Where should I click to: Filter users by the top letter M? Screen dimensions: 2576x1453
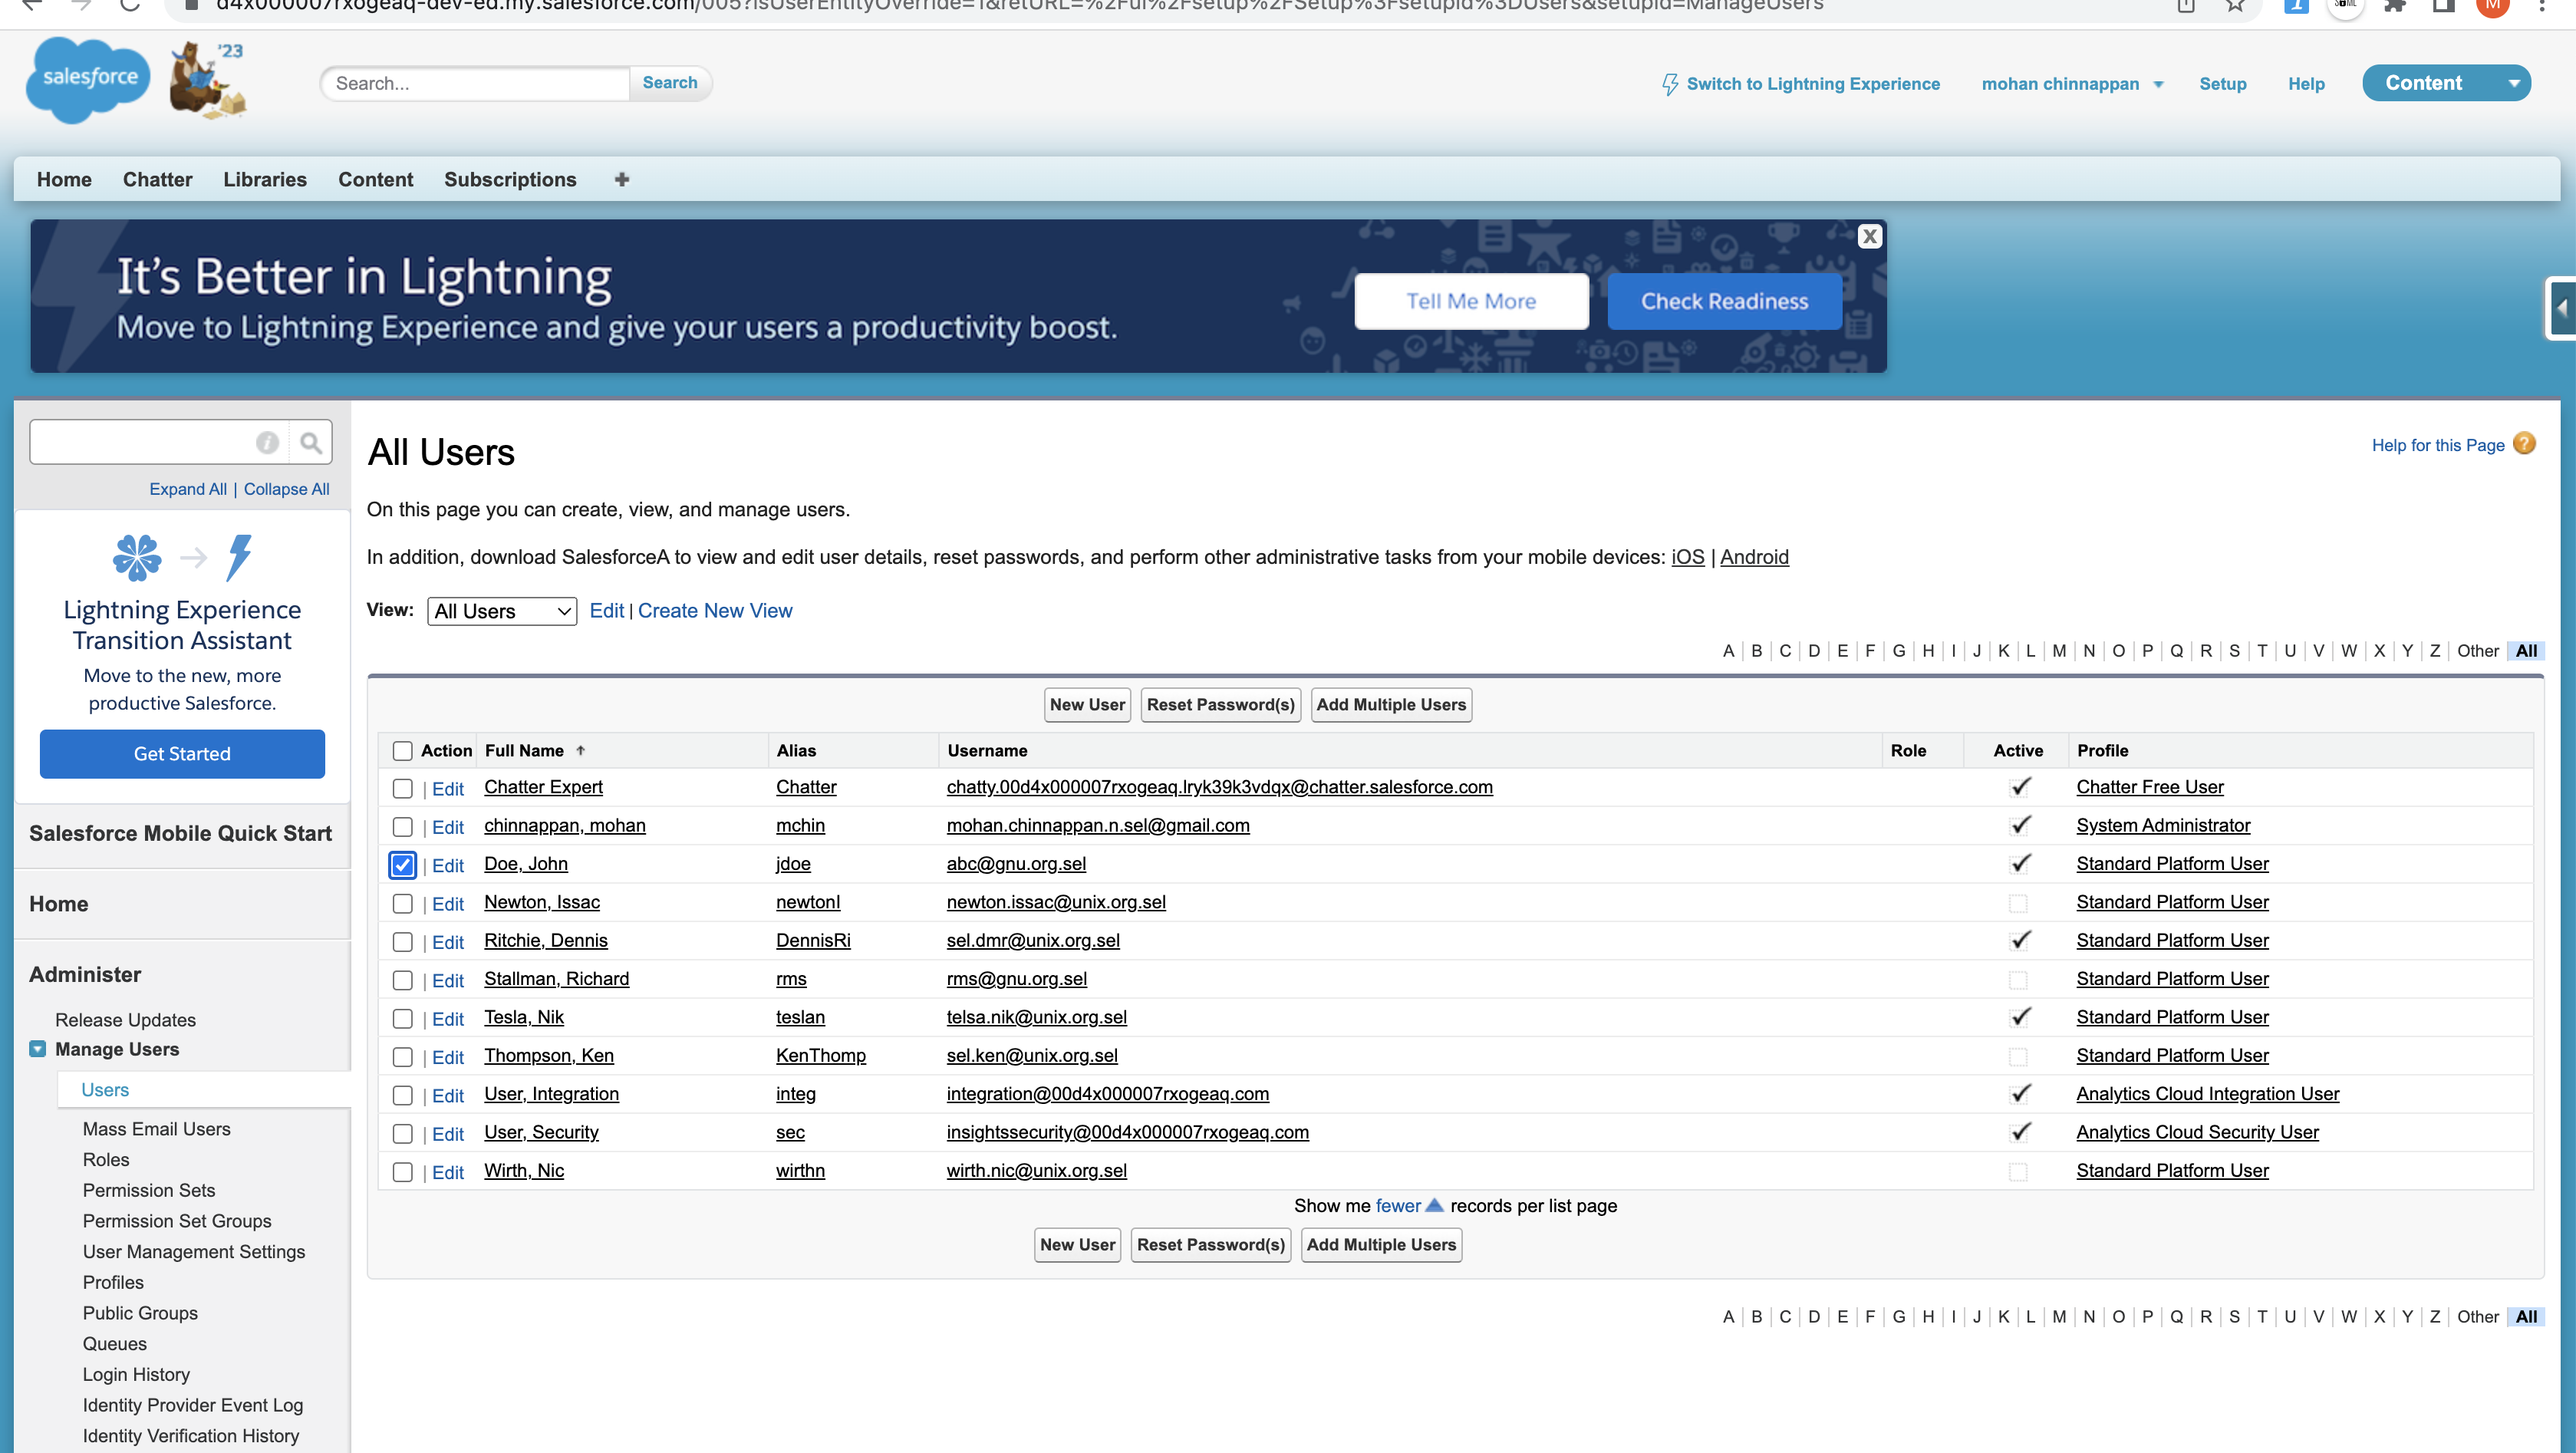pos(2059,651)
